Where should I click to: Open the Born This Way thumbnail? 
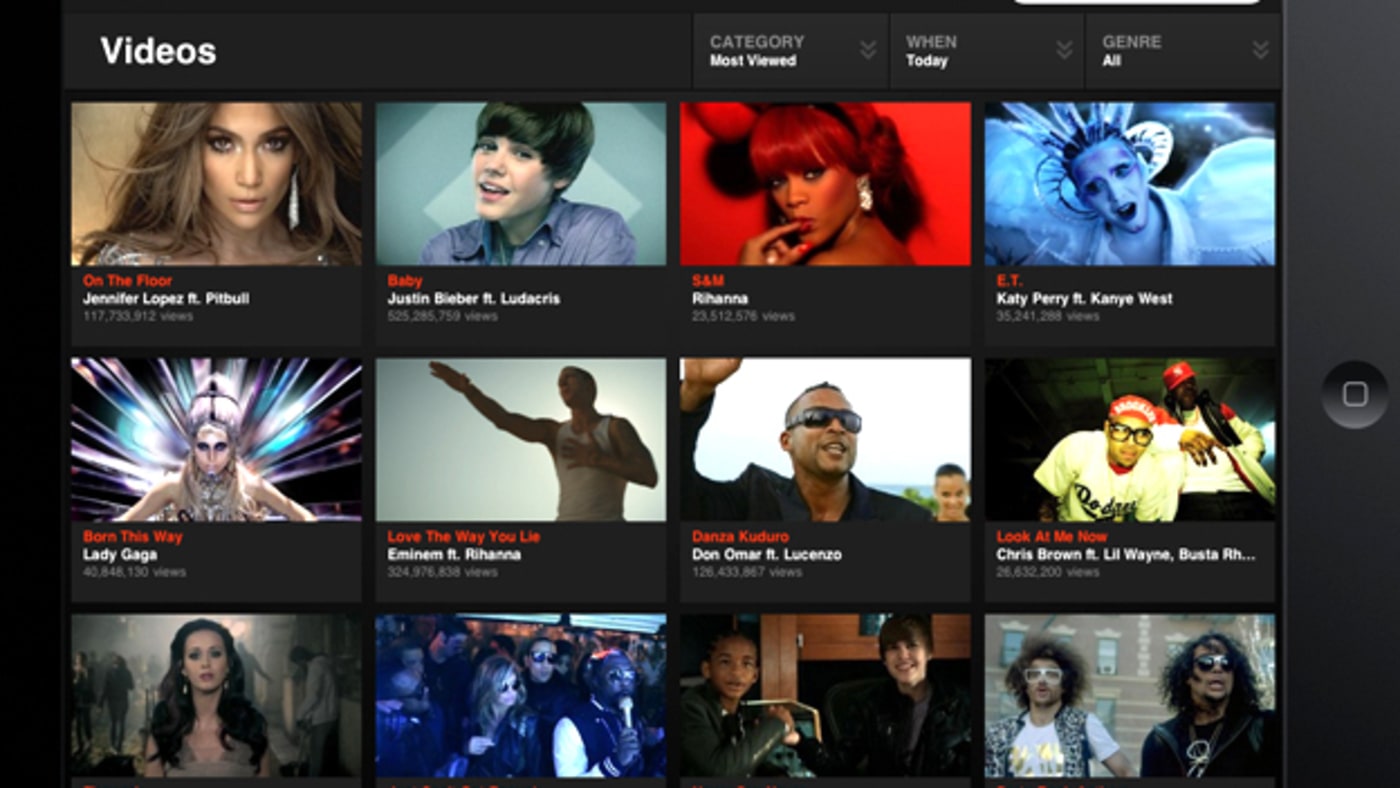pyautogui.click(x=216, y=440)
